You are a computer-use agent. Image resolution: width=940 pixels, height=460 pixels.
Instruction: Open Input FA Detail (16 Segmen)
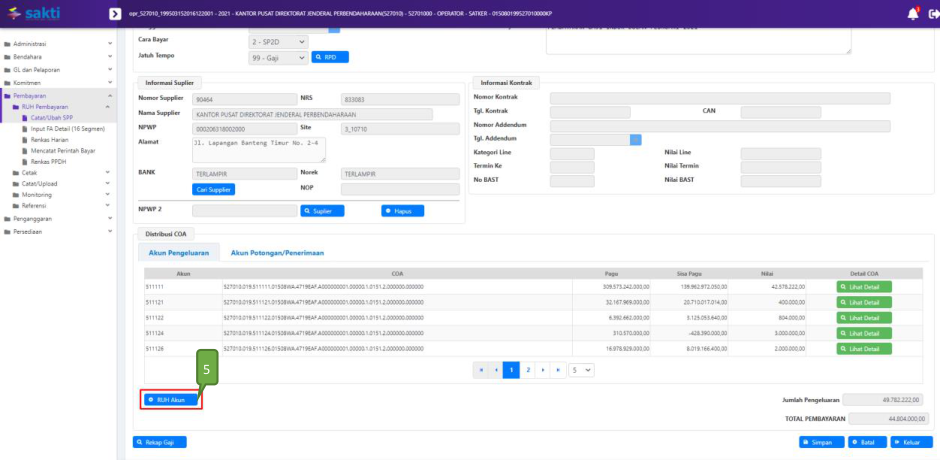tap(70, 129)
